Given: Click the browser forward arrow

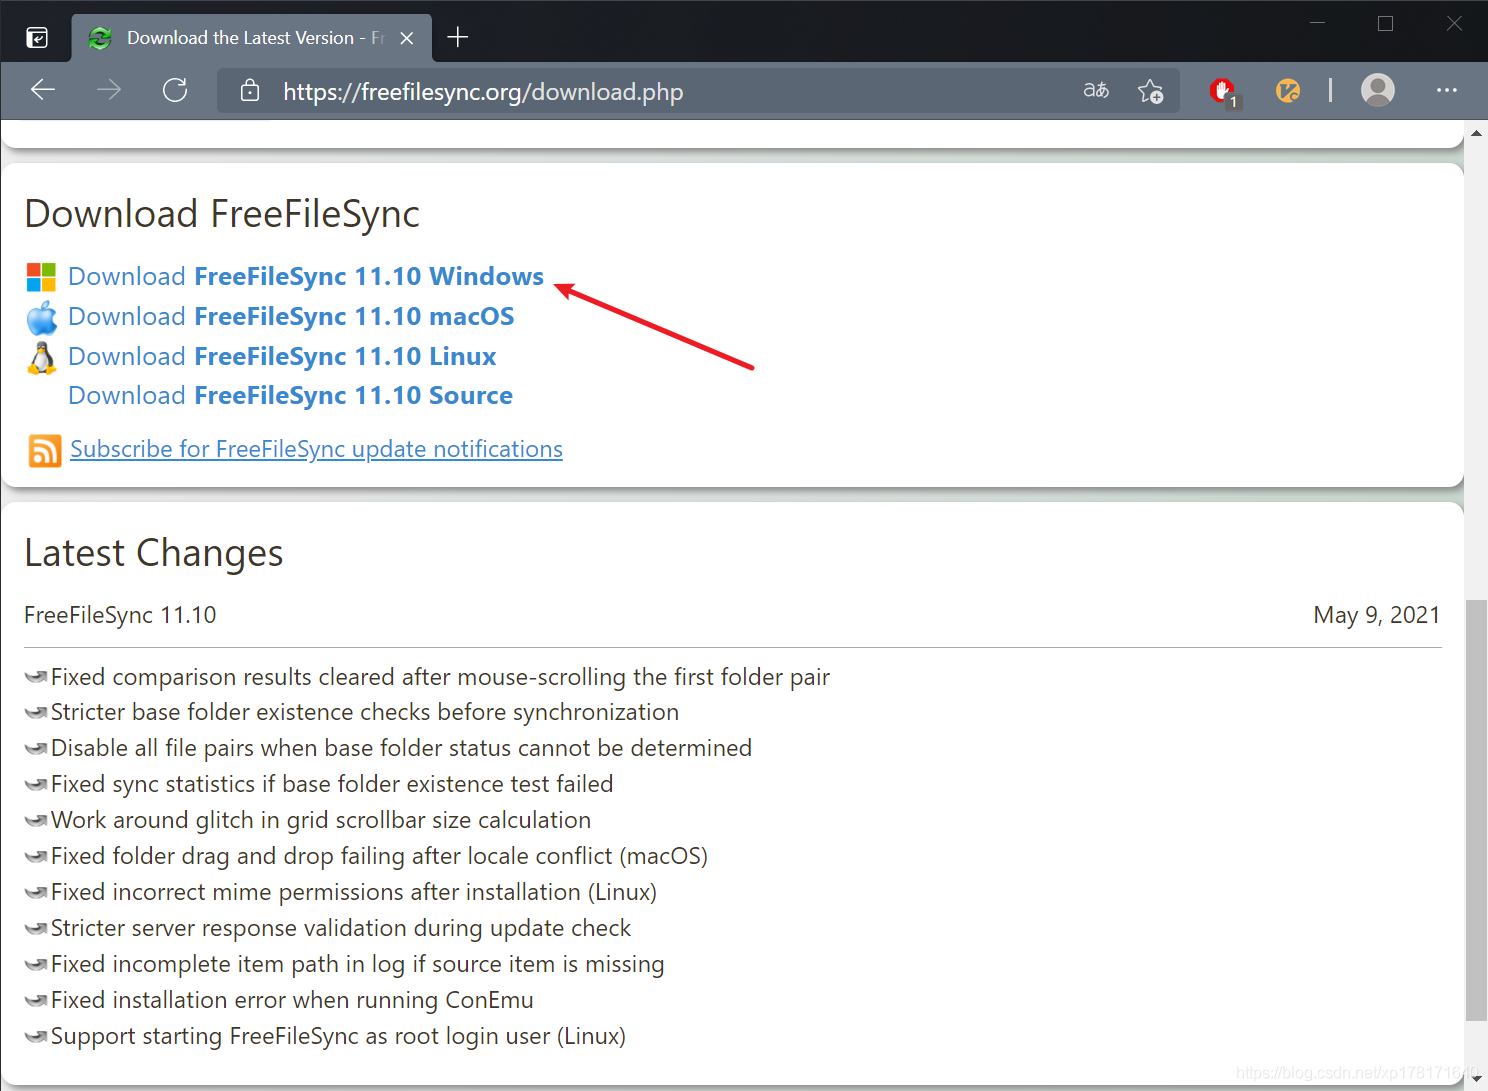Looking at the screenshot, I should 109,91.
